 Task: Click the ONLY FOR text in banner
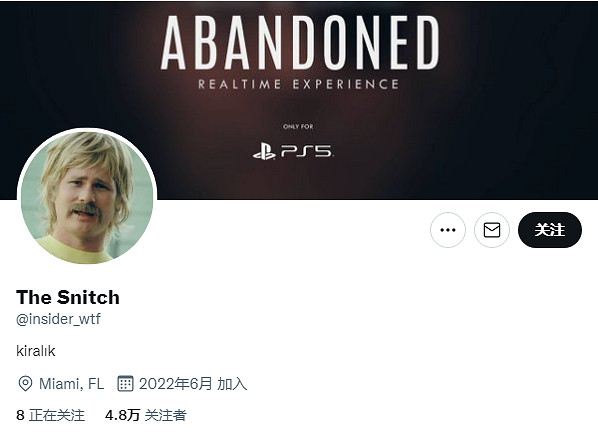coord(298,127)
